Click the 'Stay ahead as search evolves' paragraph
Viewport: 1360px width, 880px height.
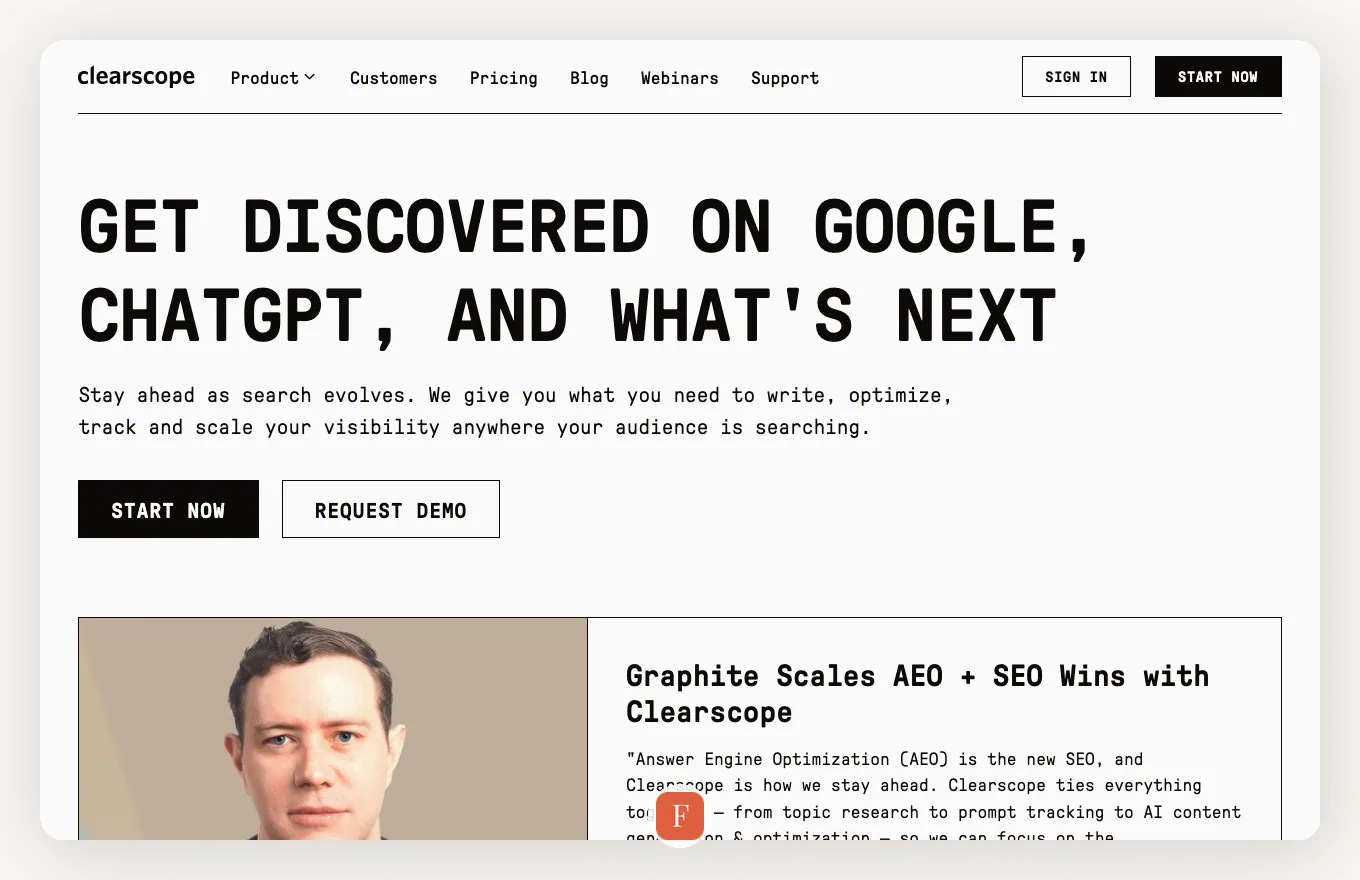click(515, 411)
